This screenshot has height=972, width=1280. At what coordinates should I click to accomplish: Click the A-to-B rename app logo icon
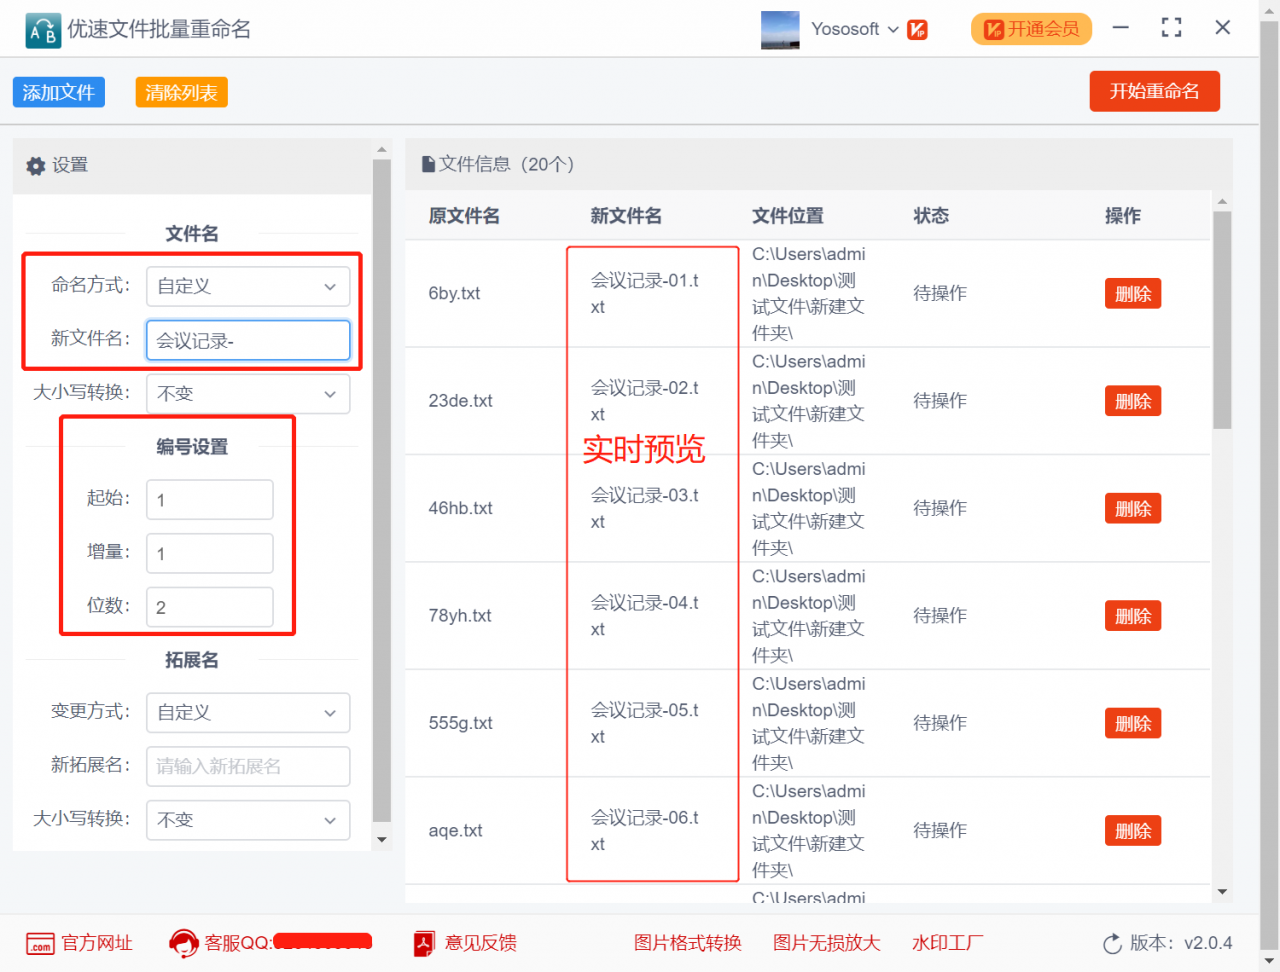point(42,30)
